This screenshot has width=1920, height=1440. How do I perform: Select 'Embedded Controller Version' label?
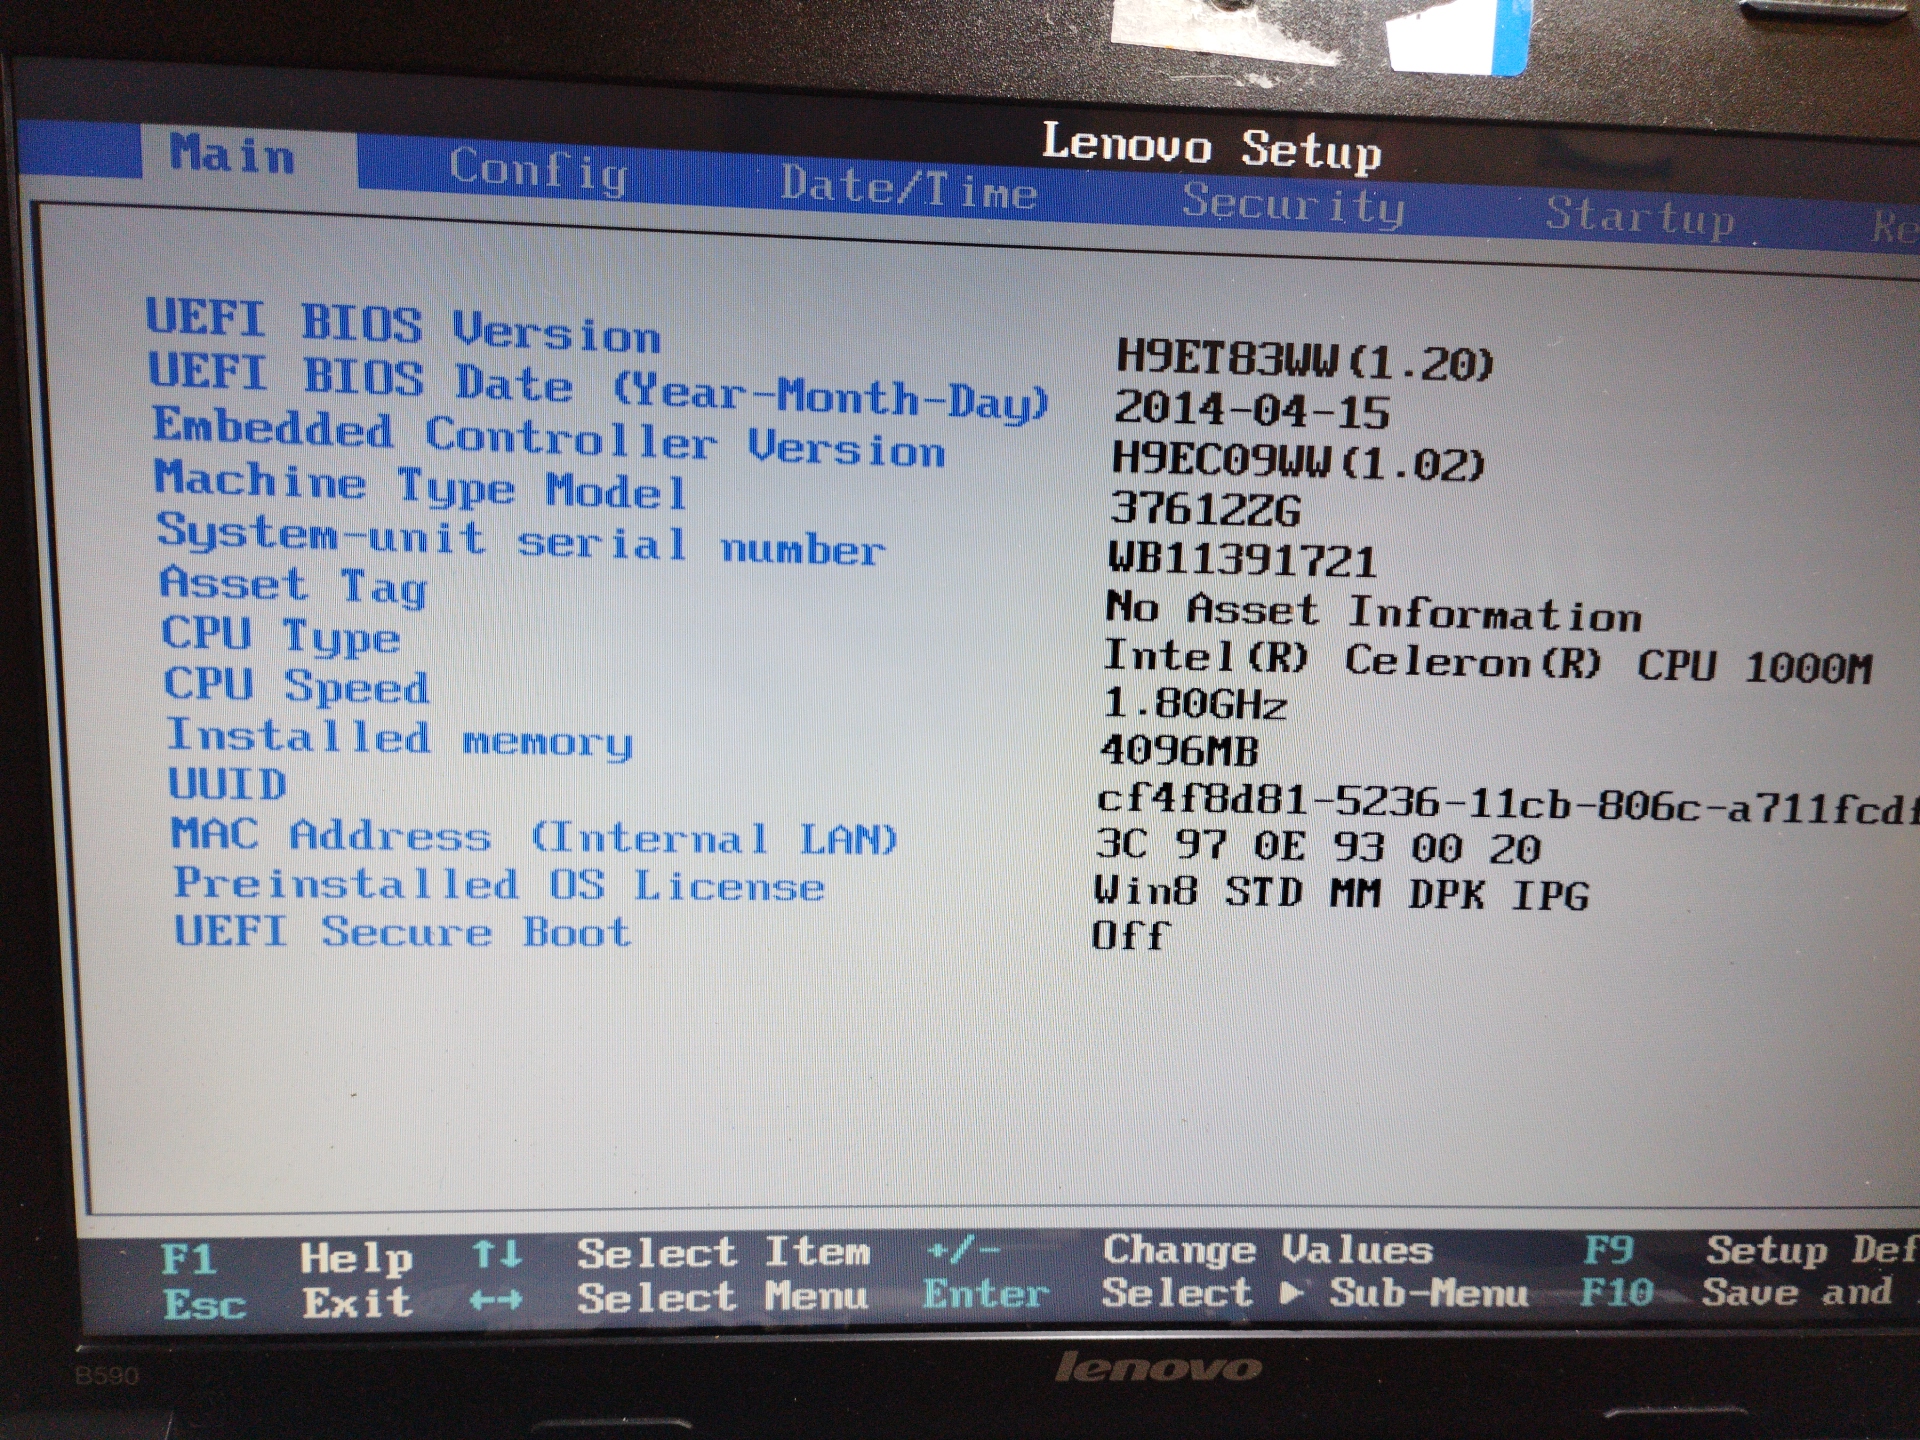click(549, 437)
